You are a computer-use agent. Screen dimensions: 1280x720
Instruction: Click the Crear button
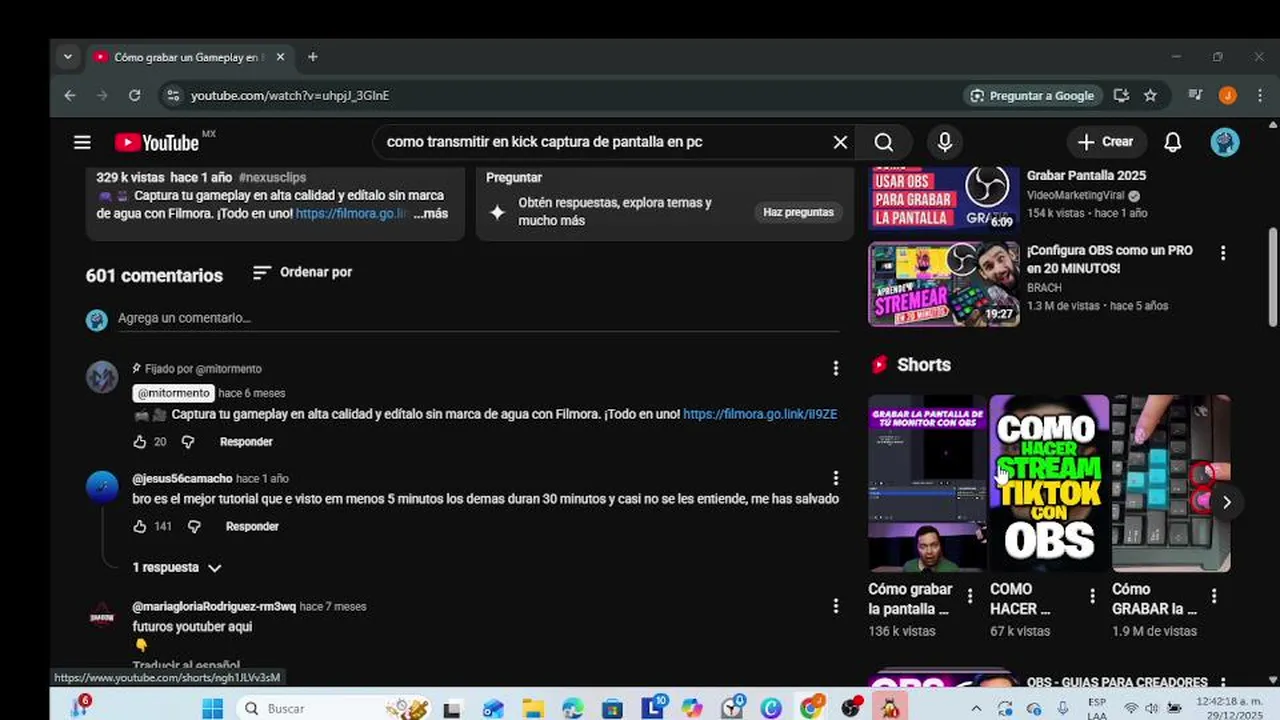[x=1105, y=142]
